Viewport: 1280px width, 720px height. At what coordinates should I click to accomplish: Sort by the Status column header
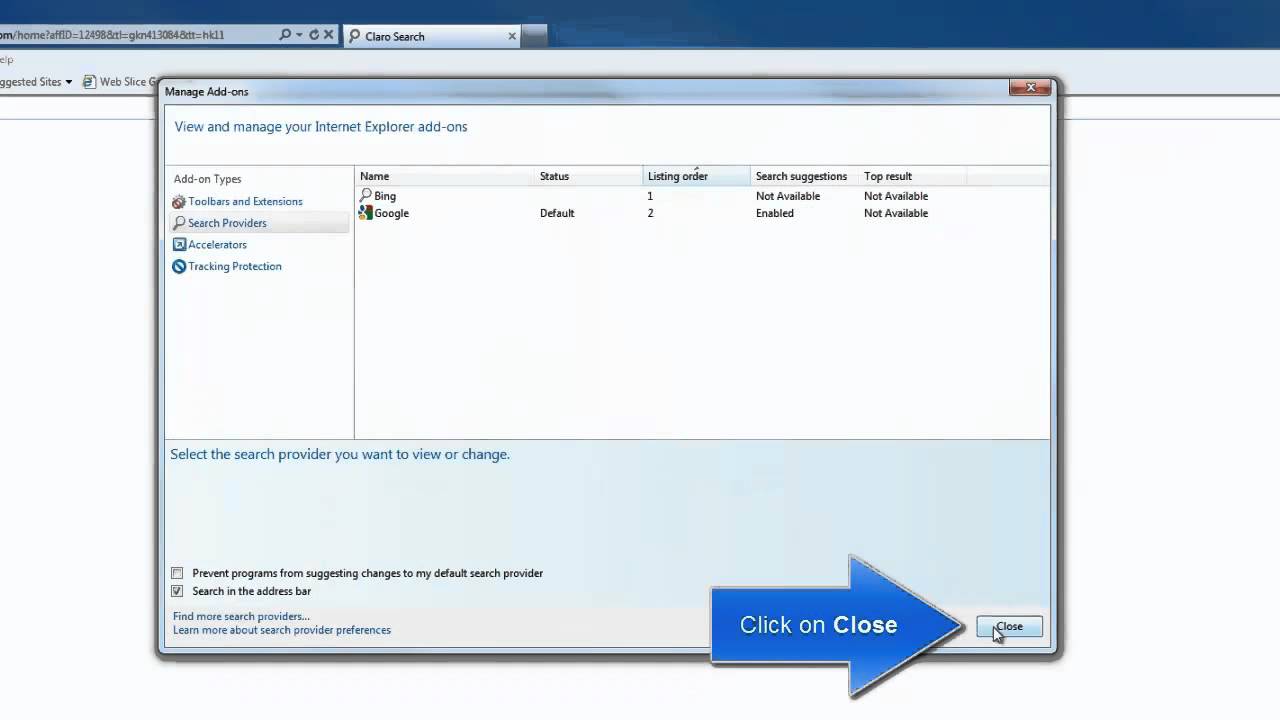589,176
